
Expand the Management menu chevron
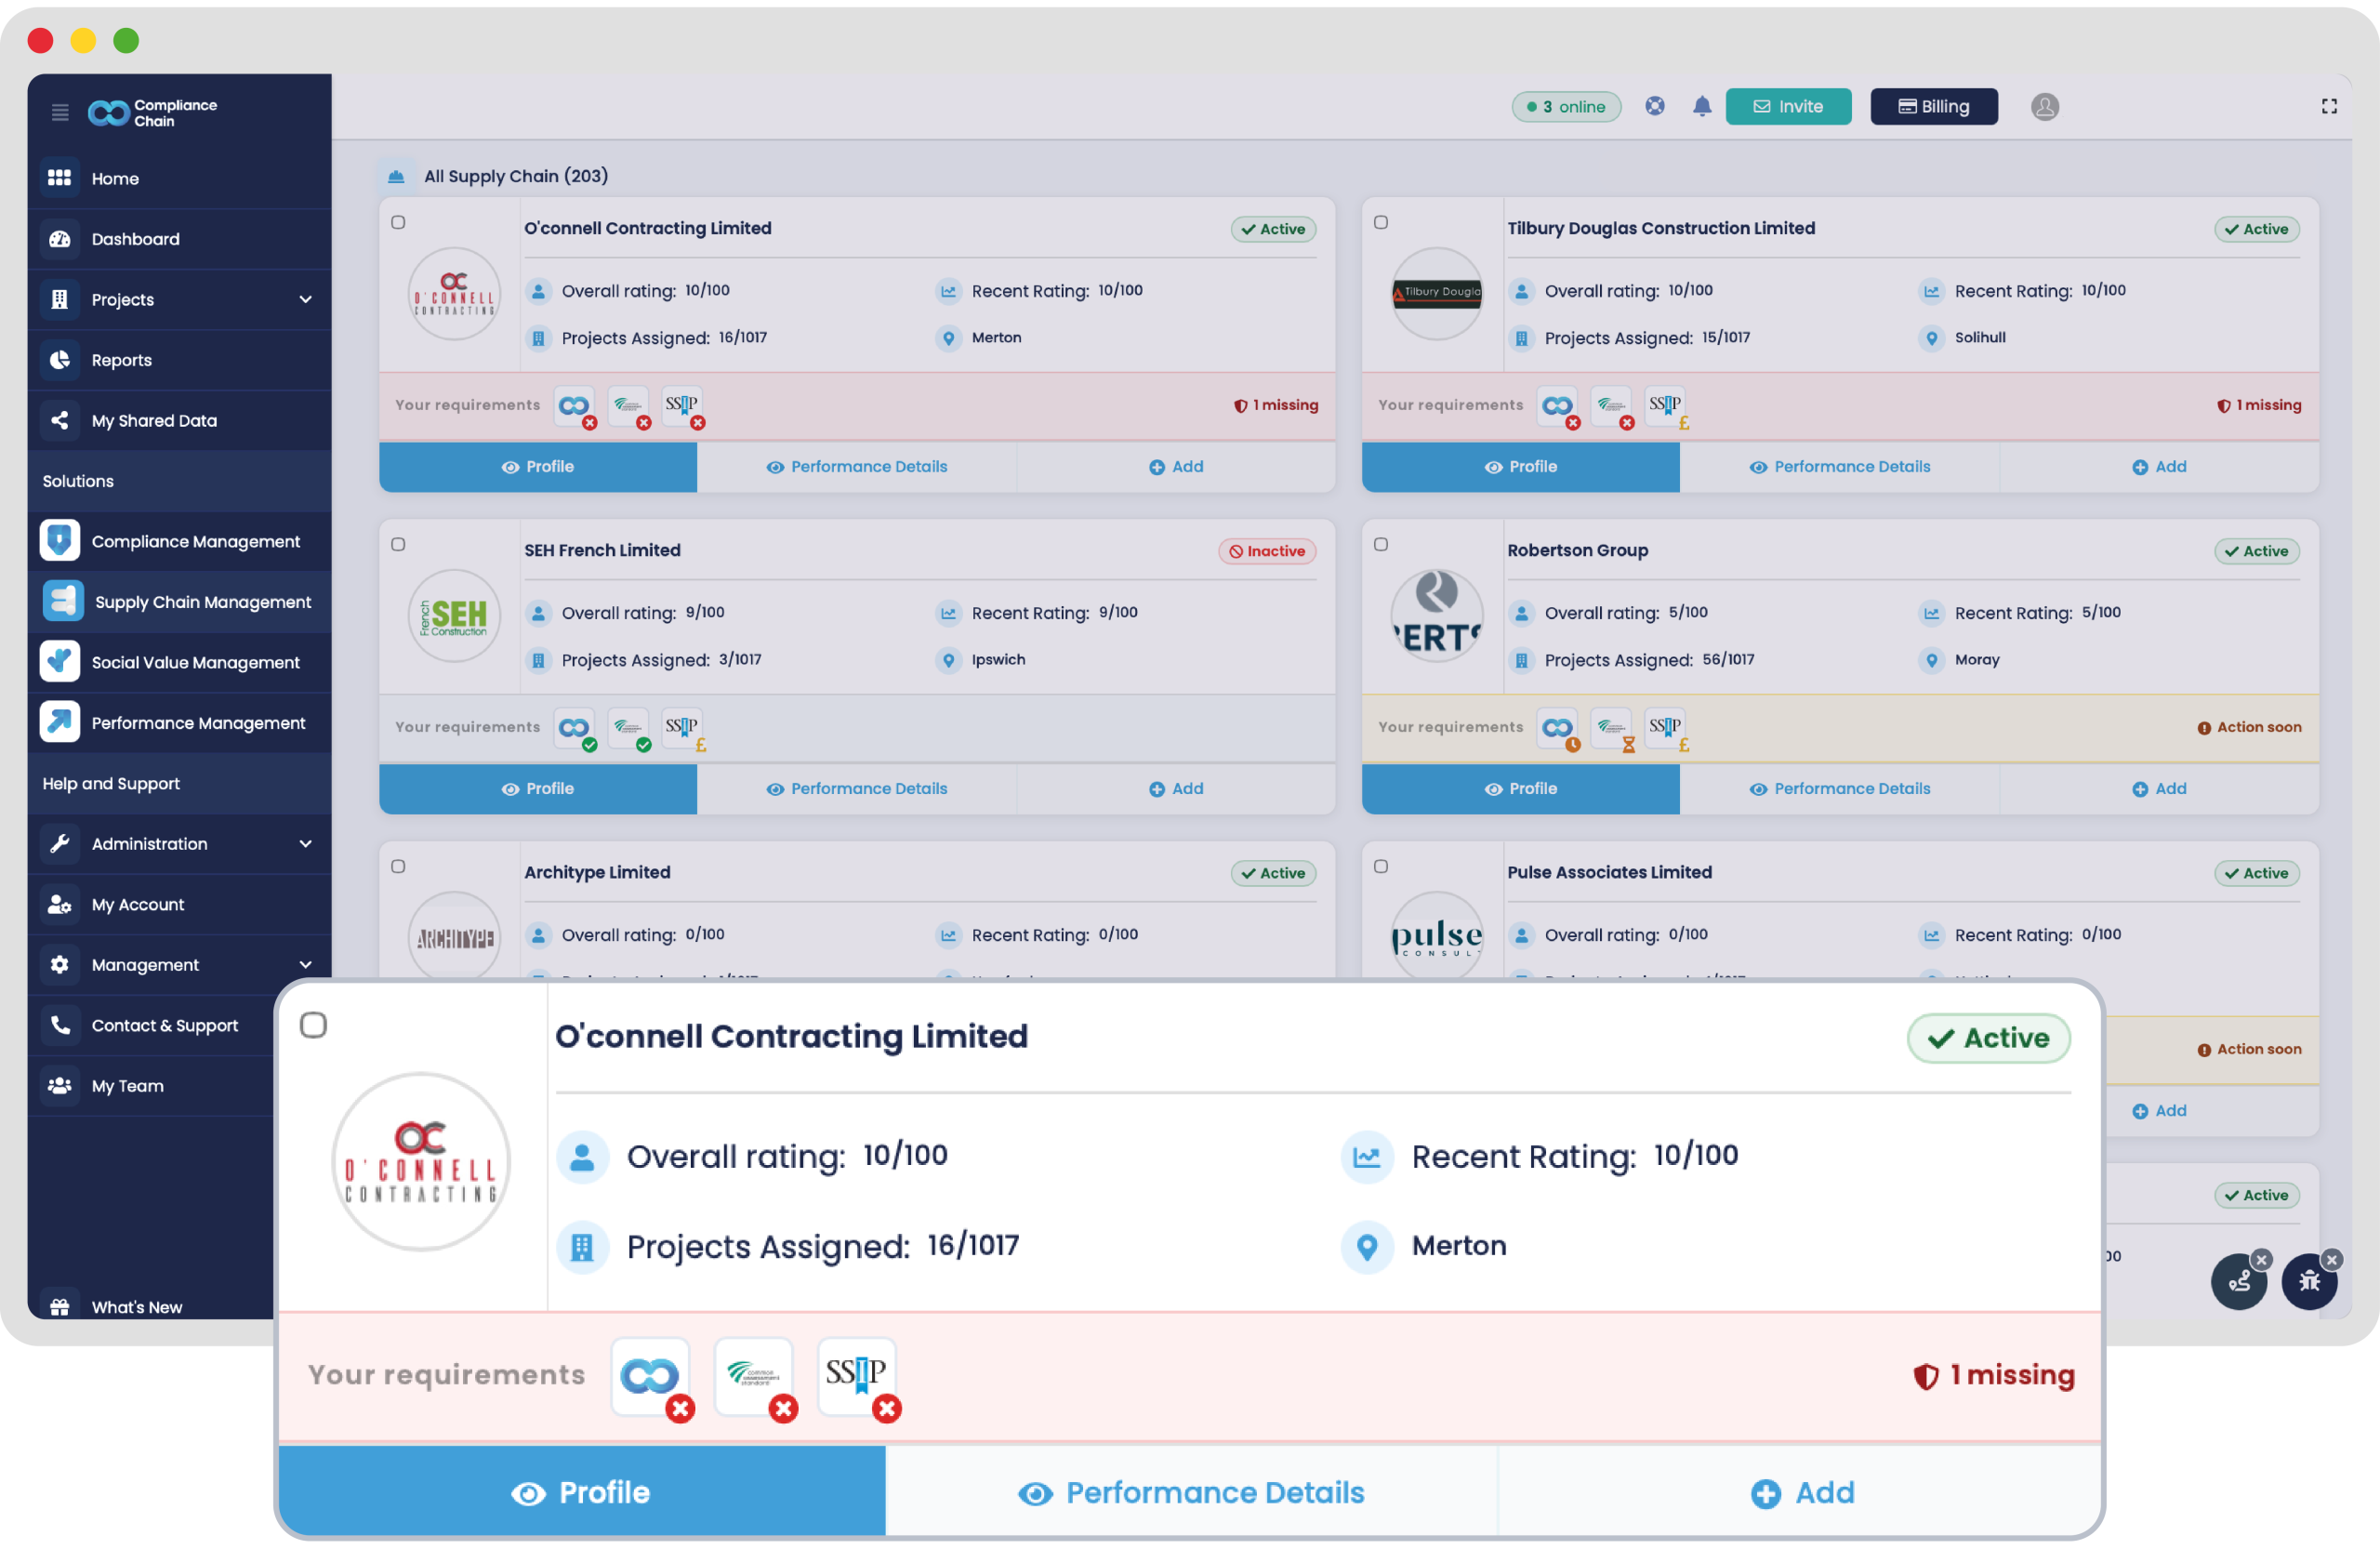click(x=305, y=964)
